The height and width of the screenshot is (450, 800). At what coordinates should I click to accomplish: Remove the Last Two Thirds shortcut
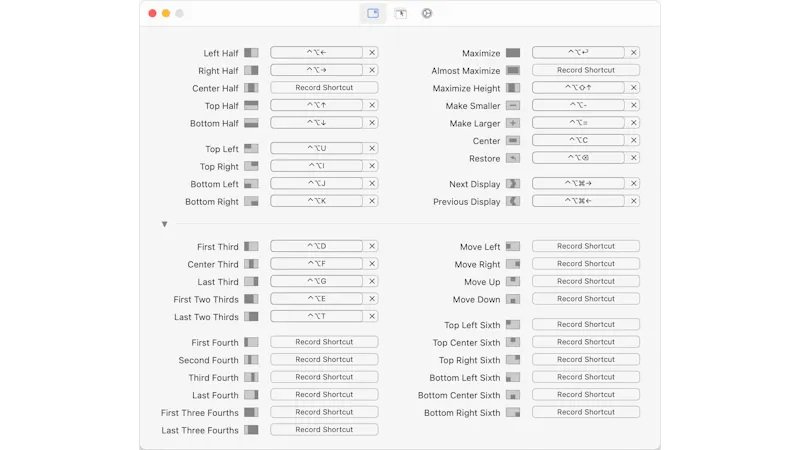point(372,316)
